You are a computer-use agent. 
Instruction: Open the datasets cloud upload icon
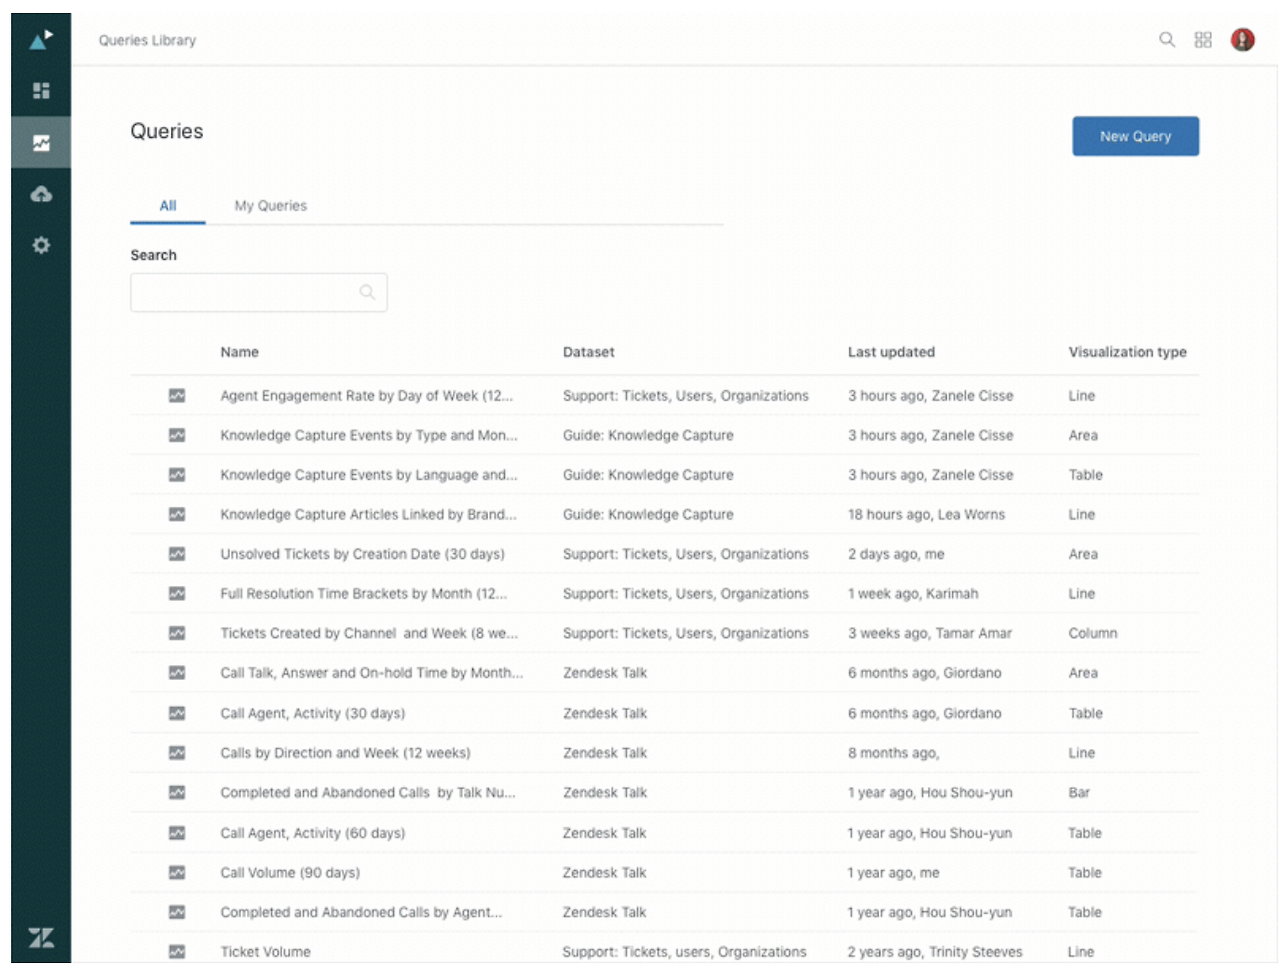coord(41,194)
